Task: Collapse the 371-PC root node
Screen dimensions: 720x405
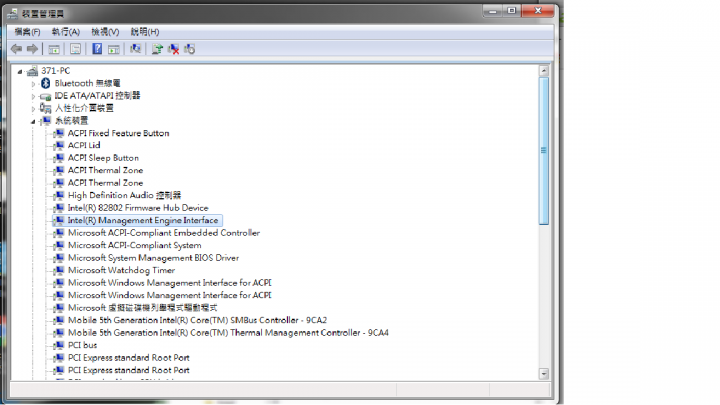Action: (x=20, y=71)
